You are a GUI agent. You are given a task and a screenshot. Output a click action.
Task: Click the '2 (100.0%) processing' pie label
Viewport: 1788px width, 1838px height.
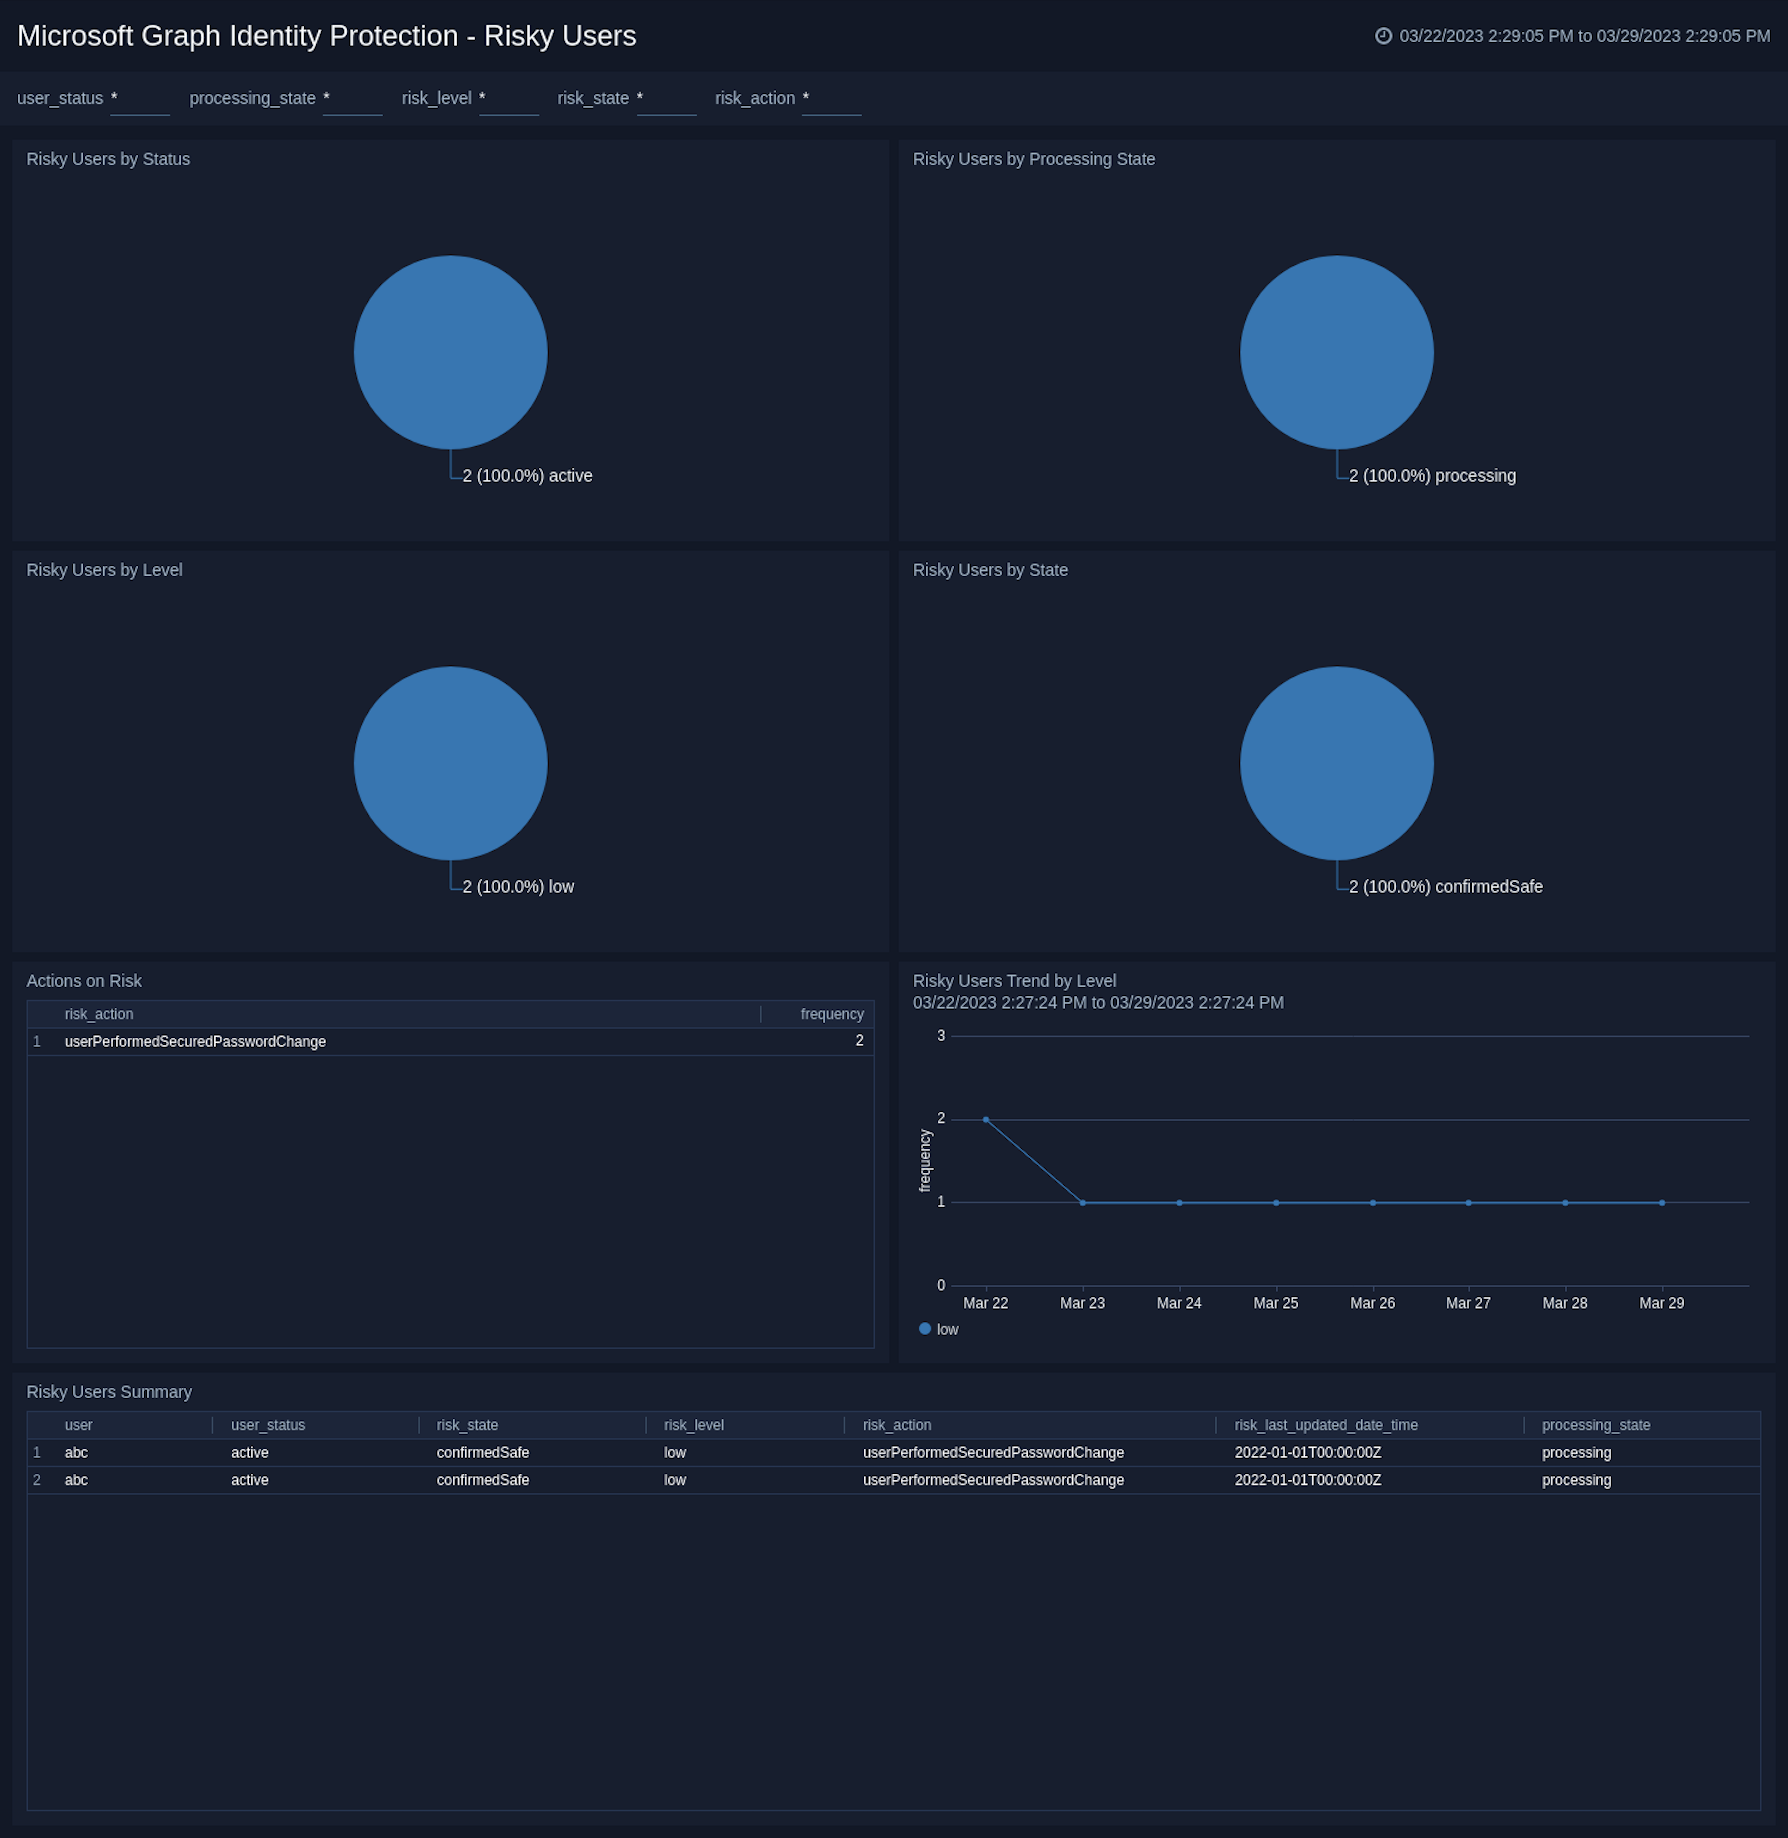(x=1432, y=476)
